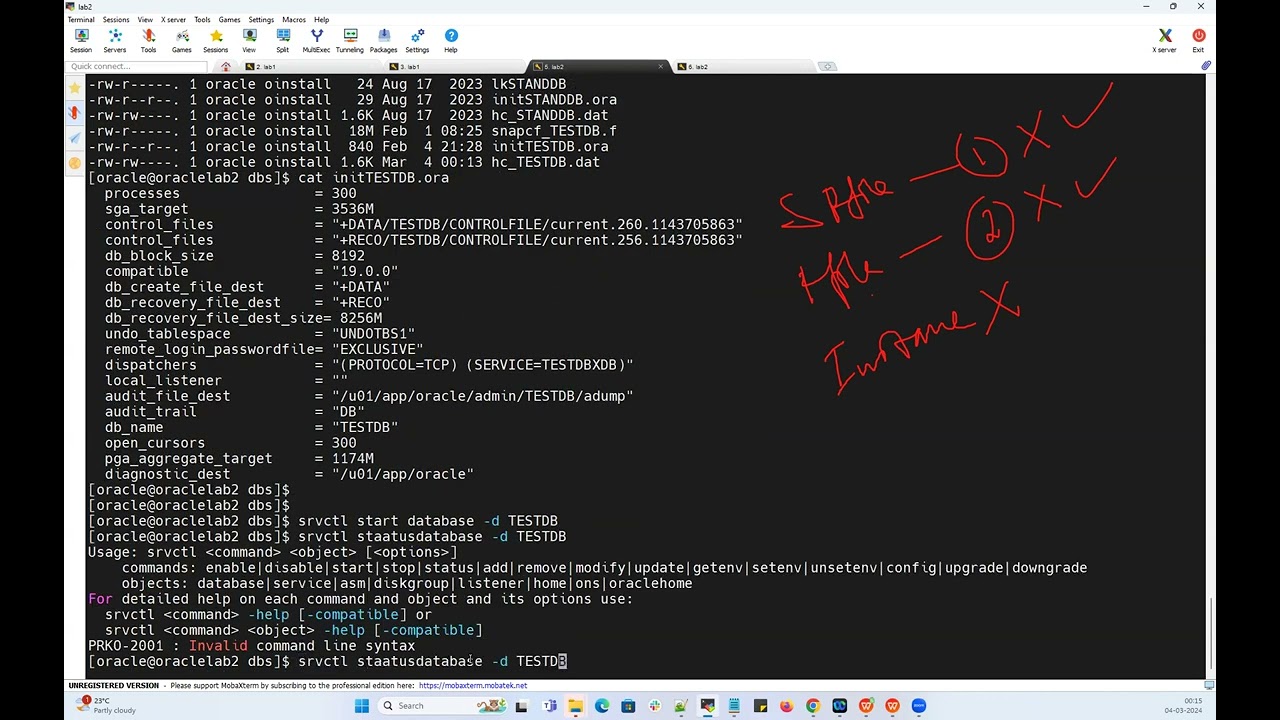Open the sidebar Tools knife icon
This screenshot has width=1280, height=720.
[75, 113]
